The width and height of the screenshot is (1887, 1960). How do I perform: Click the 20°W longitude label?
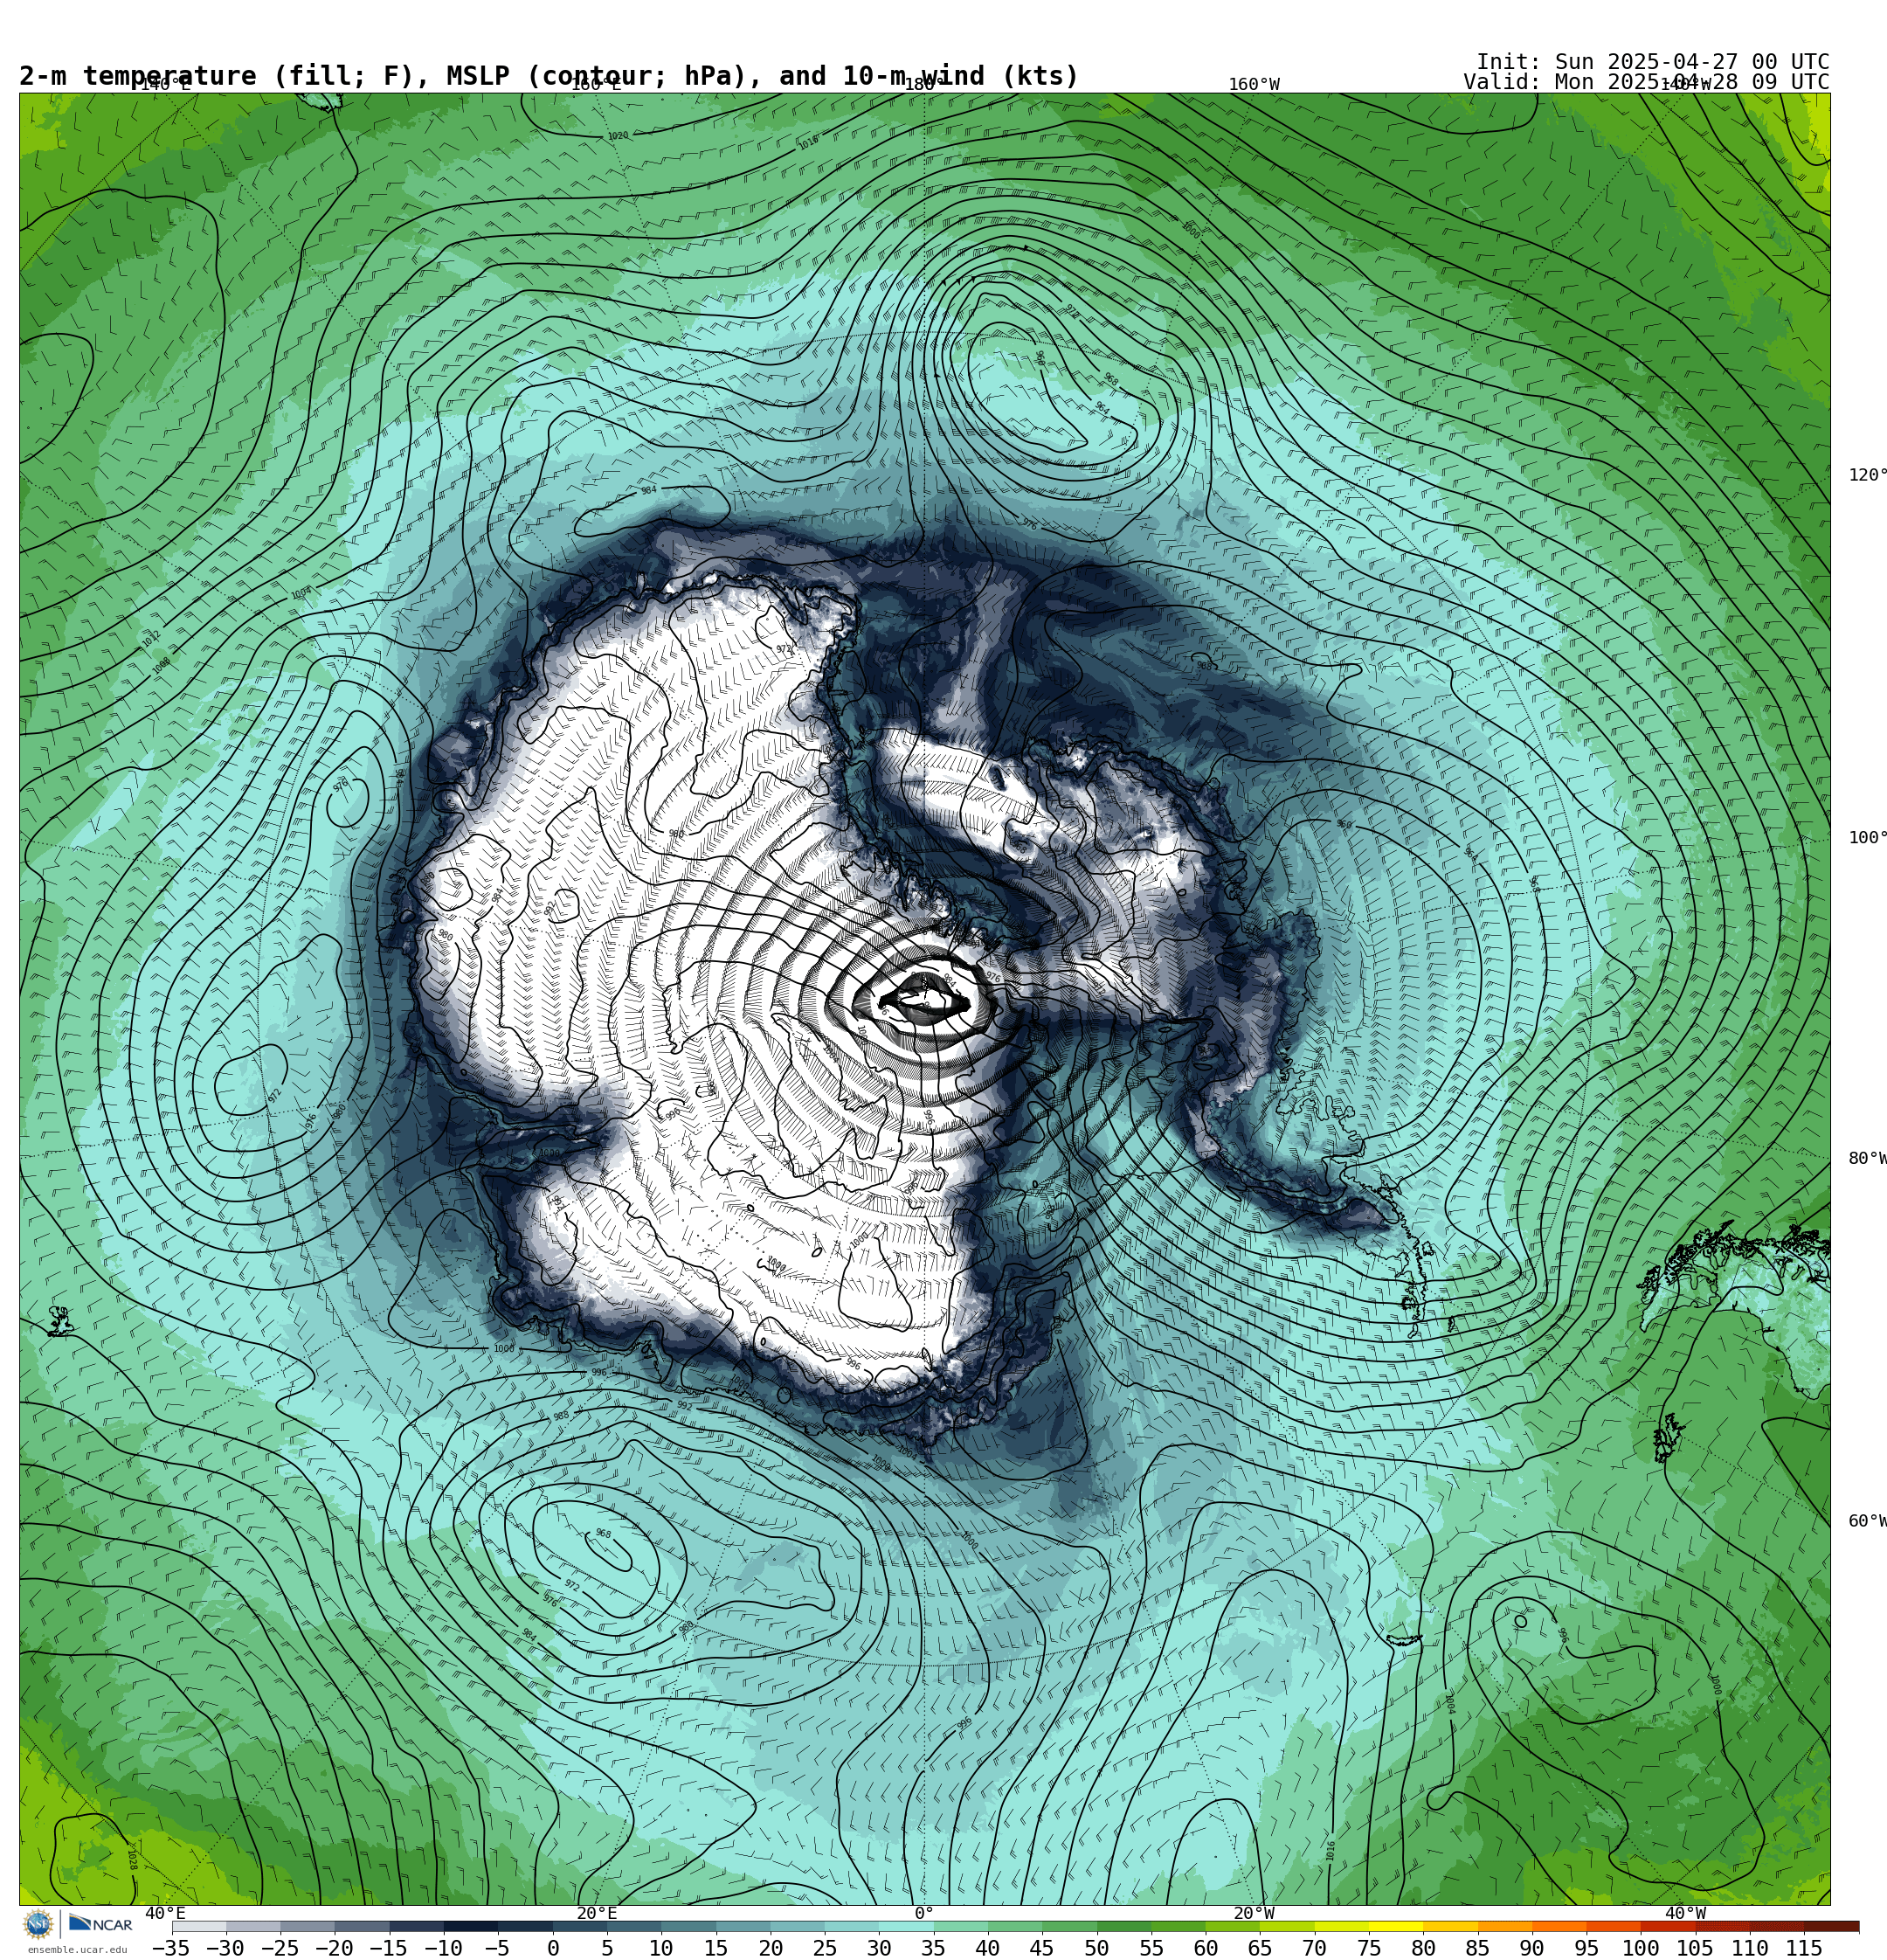pyautogui.click(x=1254, y=1913)
